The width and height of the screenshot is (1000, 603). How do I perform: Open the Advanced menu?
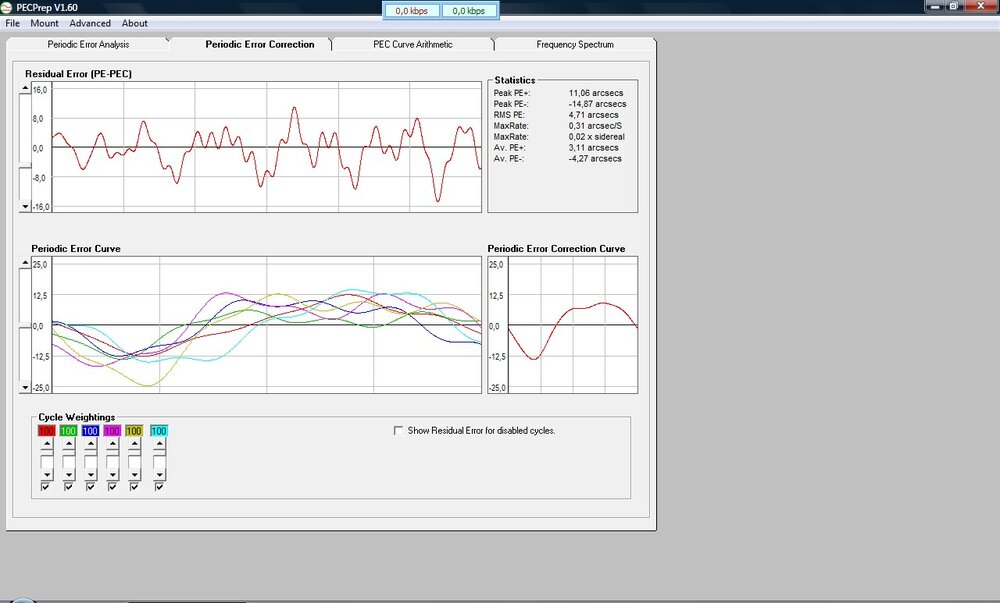pos(90,23)
